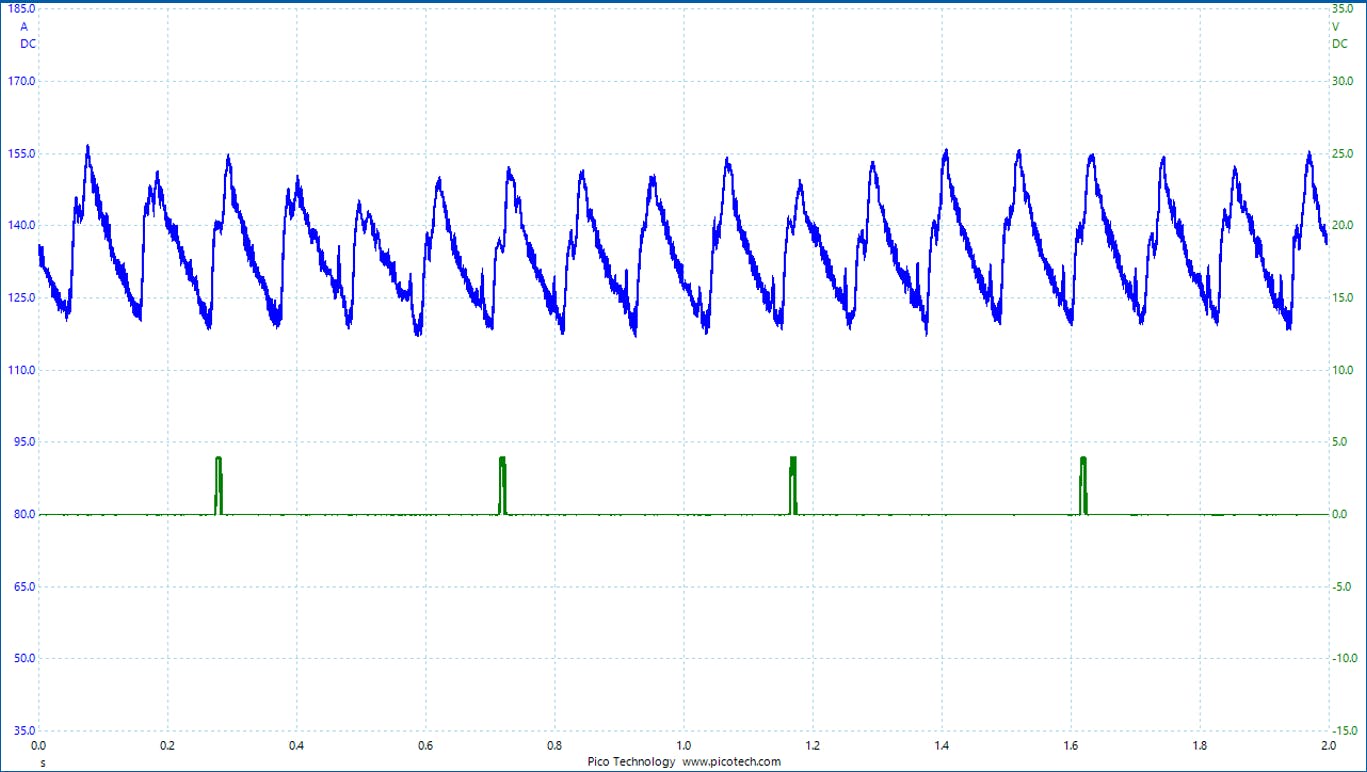
Task: Click the '1.0' midpoint time axis label
Action: point(684,745)
